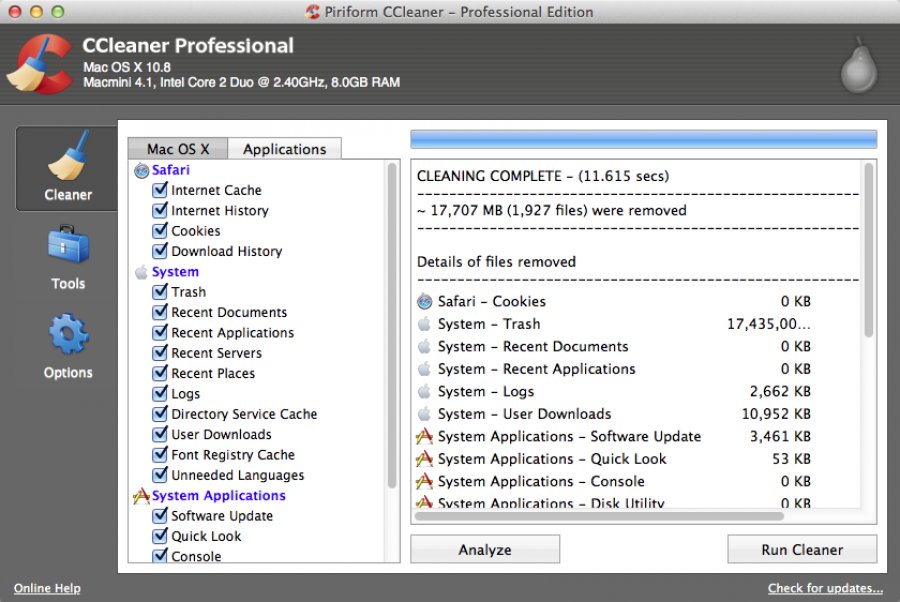This screenshot has width=900, height=602.
Task: Click the results pane horizontal scrollbar
Action: point(599,516)
